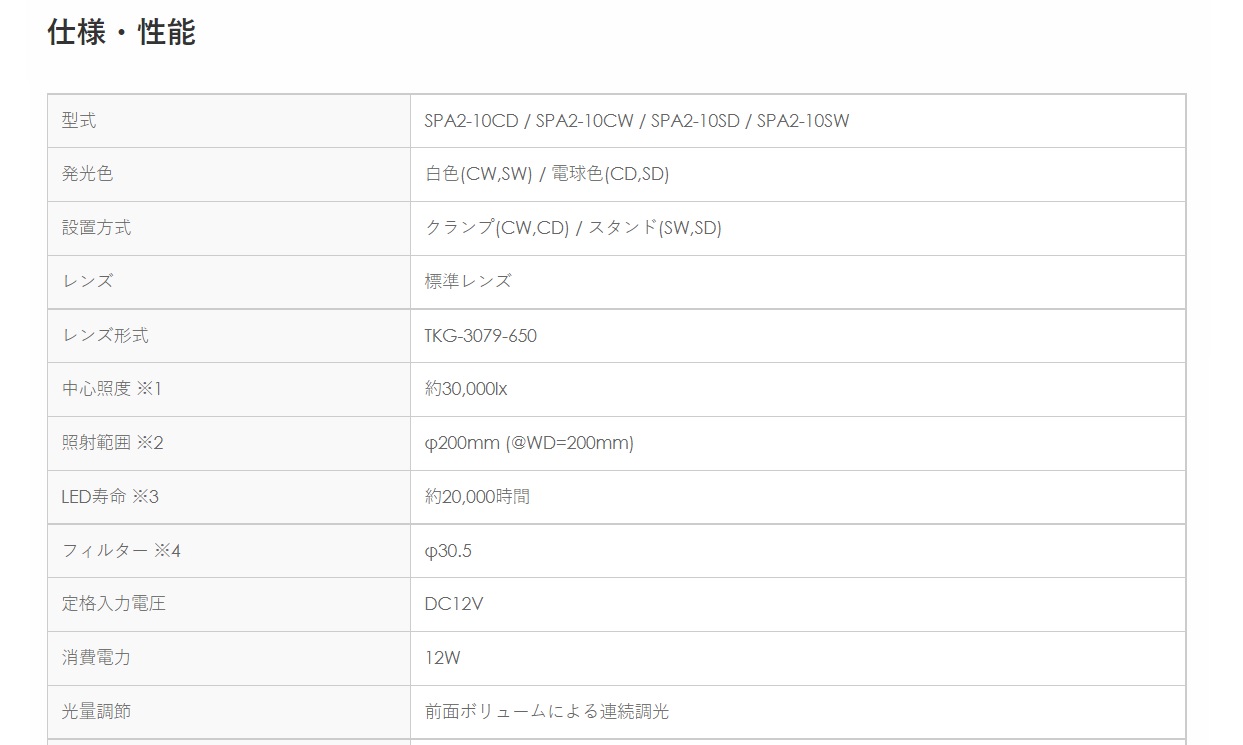Select the SPA2-10CD model text
Viewport: 1243px width, 745px height.
pos(471,121)
